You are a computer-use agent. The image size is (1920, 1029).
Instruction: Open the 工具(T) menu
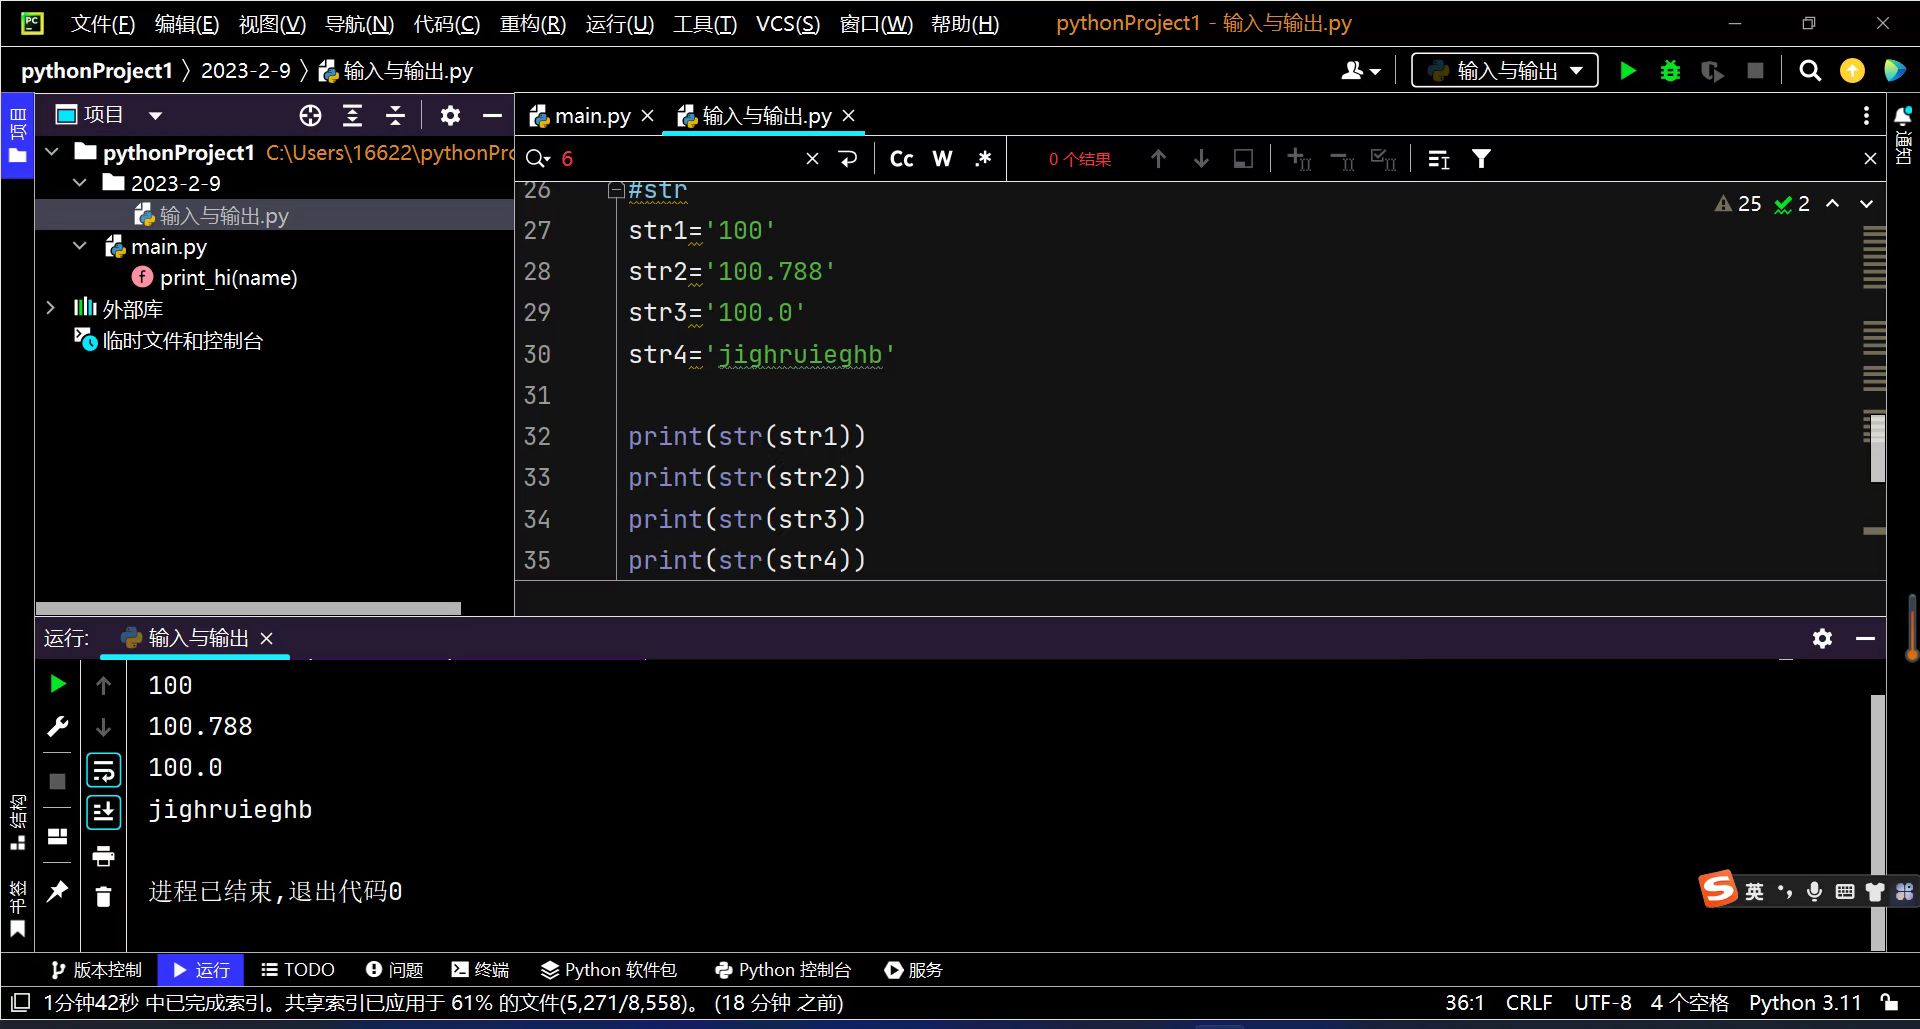click(x=704, y=24)
